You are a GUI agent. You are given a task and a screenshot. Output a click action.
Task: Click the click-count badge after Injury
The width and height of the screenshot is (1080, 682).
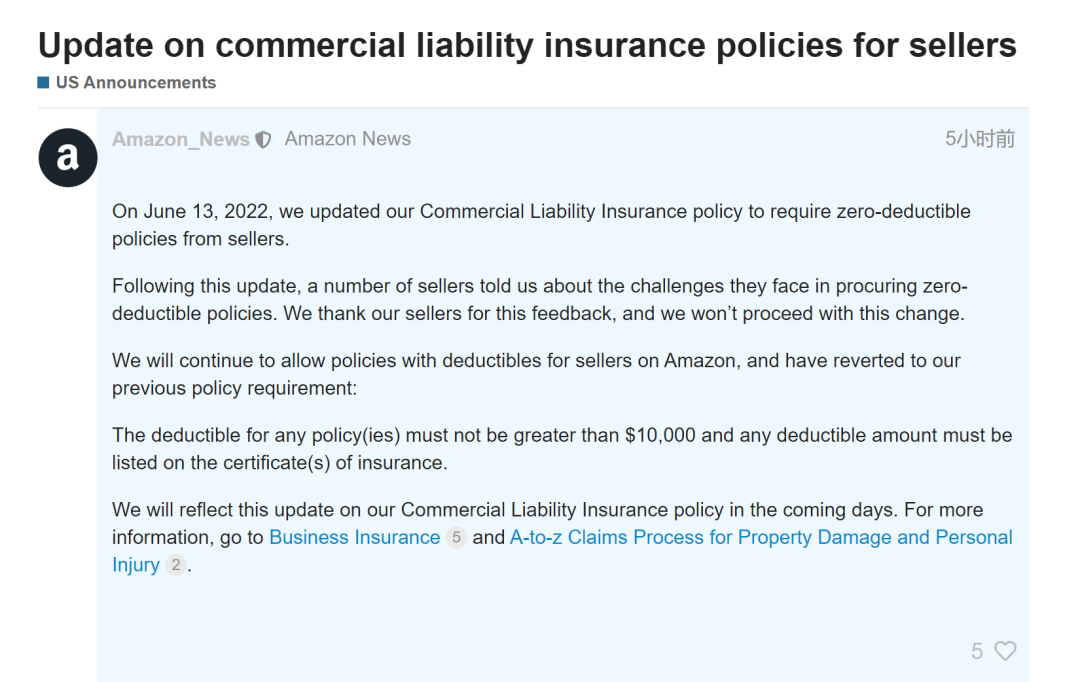[176, 565]
